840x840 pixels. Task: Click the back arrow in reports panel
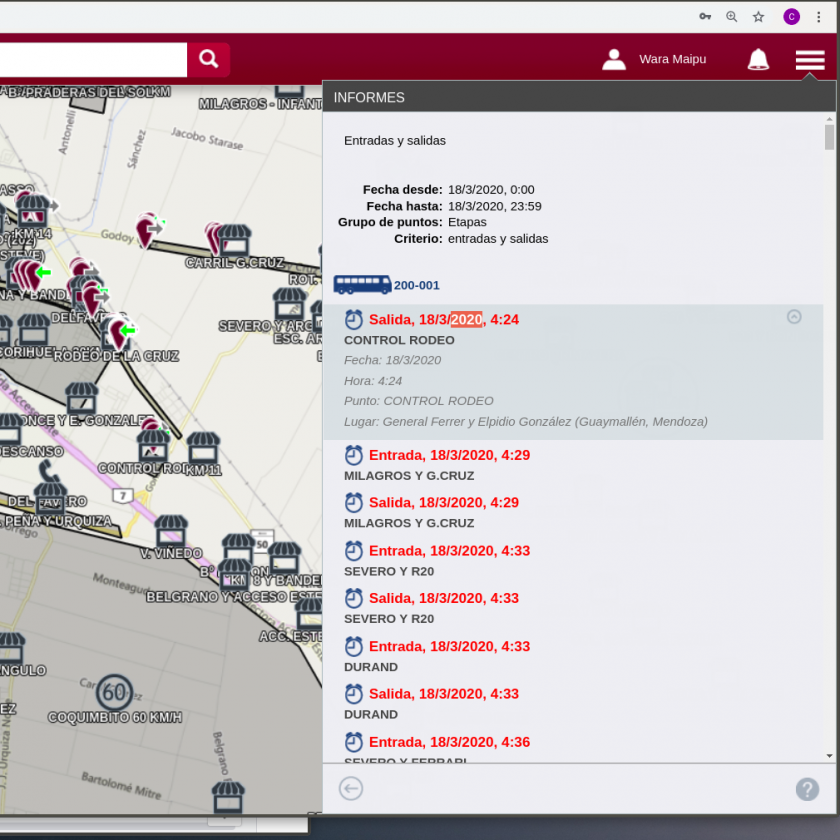(x=351, y=789)
